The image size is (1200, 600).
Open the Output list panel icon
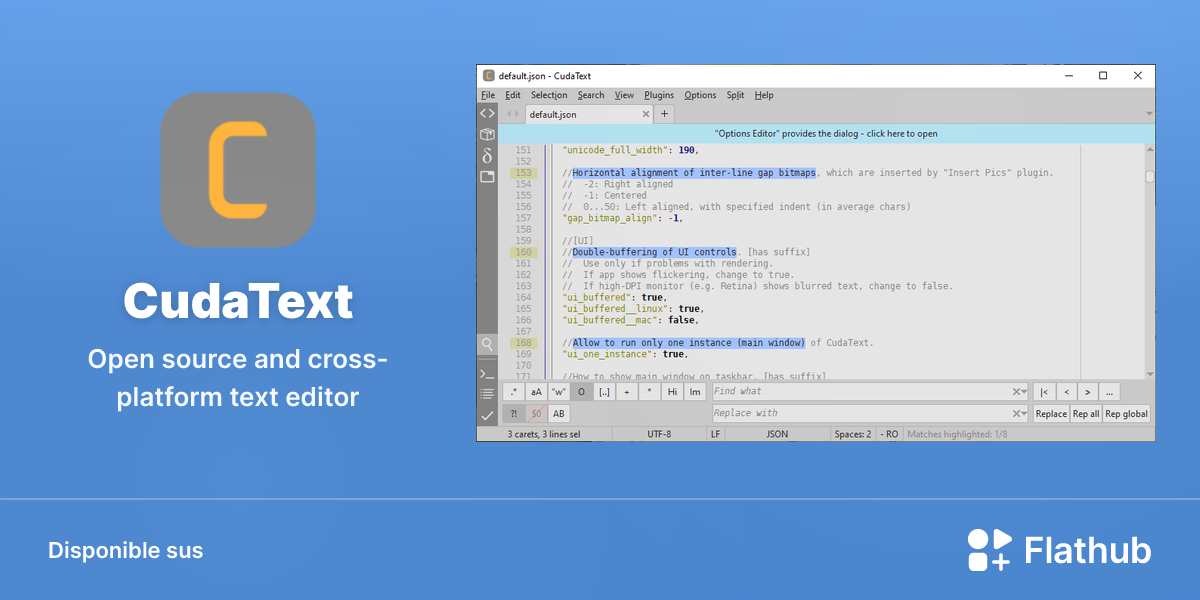(487, 394)
